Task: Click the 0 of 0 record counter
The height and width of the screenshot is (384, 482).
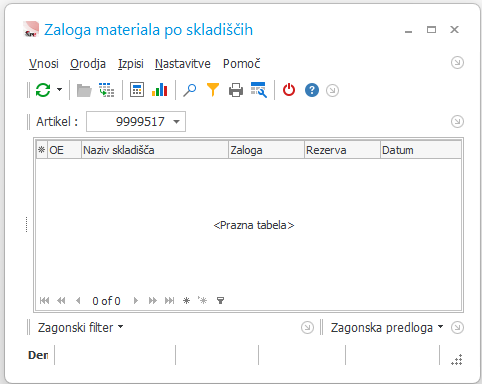Action: [x=106, y=301]
